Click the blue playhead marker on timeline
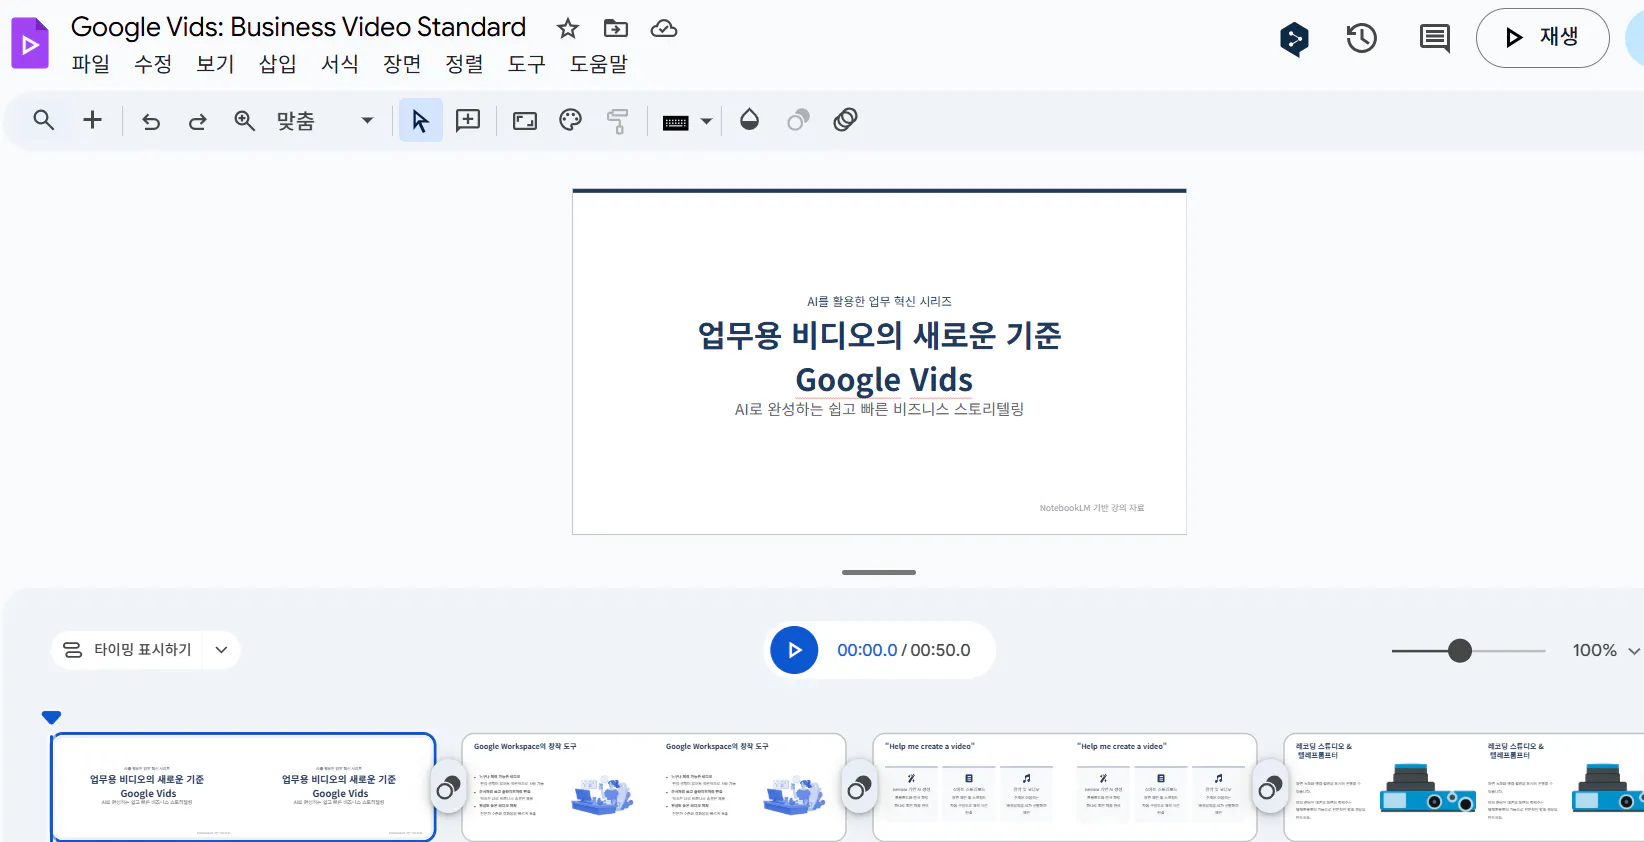The height and width of the screenshot is (842, 1644). click(x=52, y=717)
